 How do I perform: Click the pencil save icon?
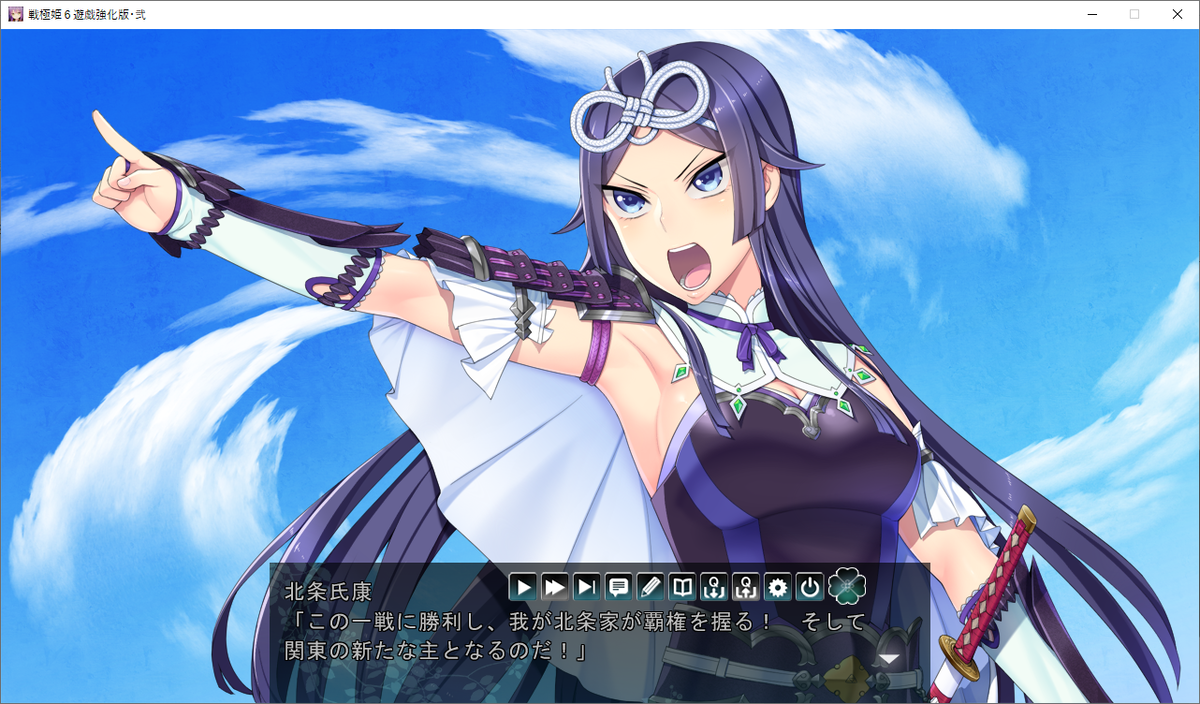650,586
